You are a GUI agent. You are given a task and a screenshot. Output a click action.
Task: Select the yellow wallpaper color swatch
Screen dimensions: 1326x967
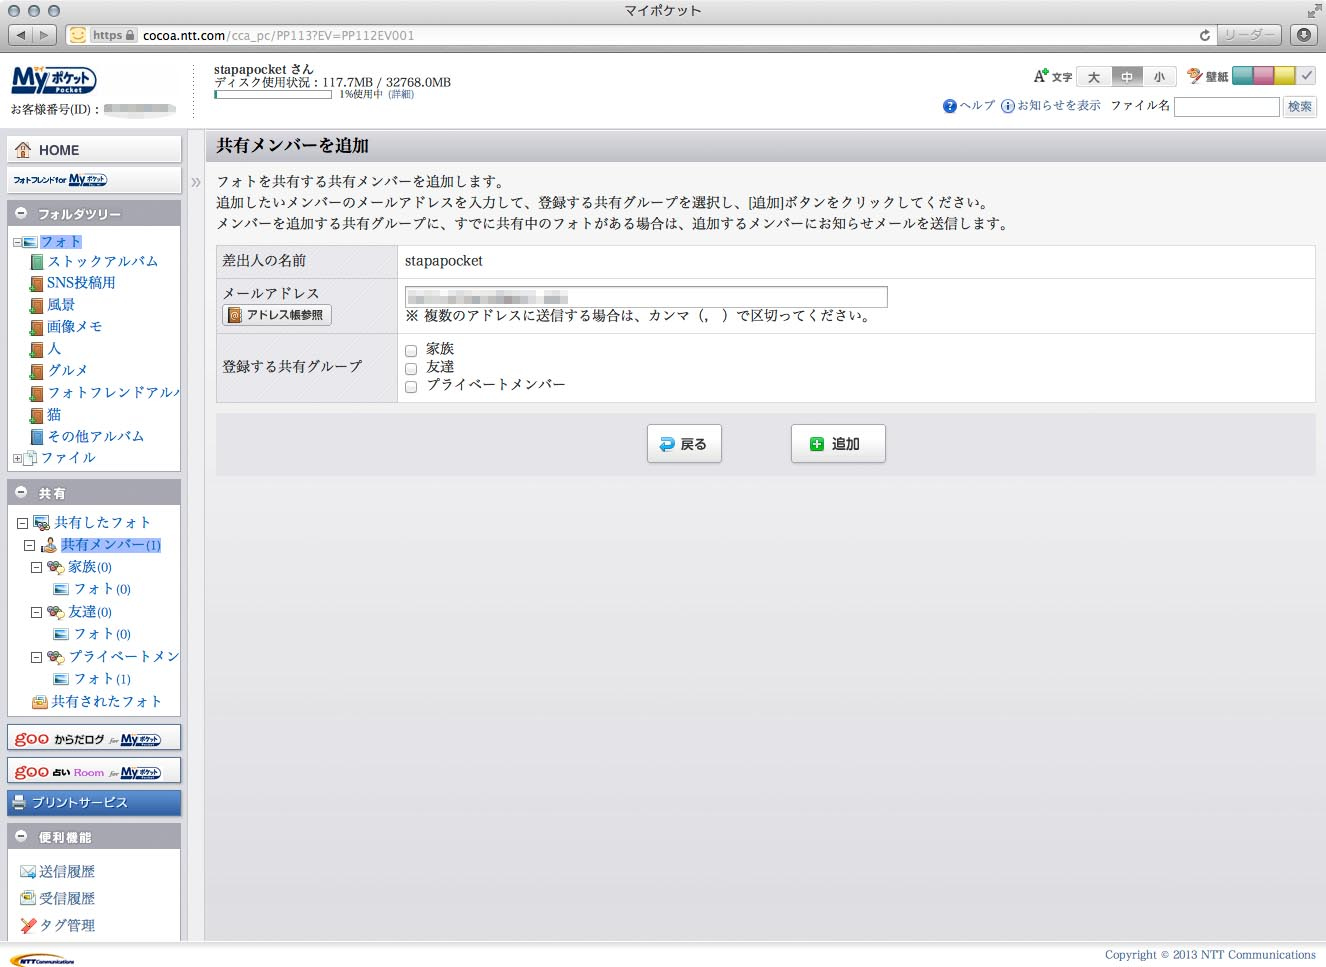tap(1285, 75)
